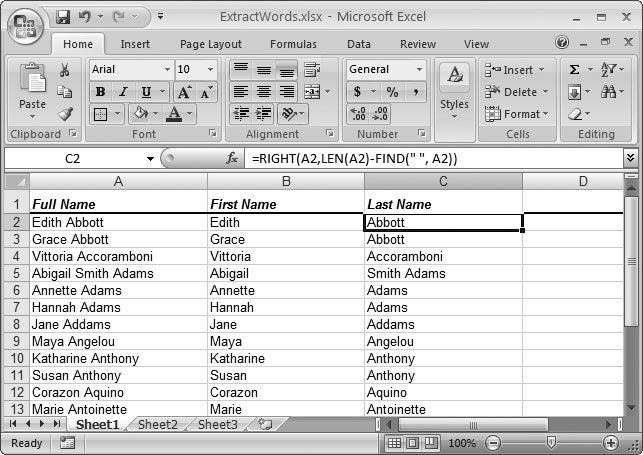Open the Insert ribbon tab
643x455 pixels.
click(135, 44)
